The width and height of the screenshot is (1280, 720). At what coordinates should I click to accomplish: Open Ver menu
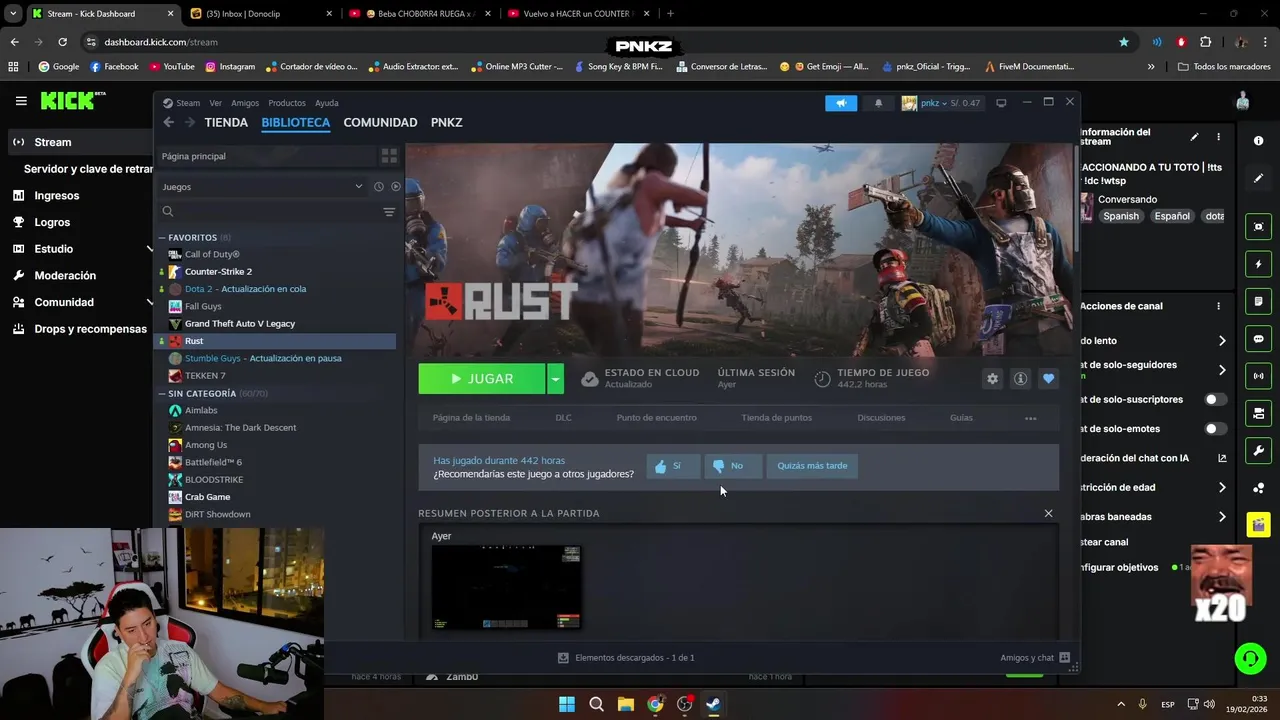[x=215, y=103]
